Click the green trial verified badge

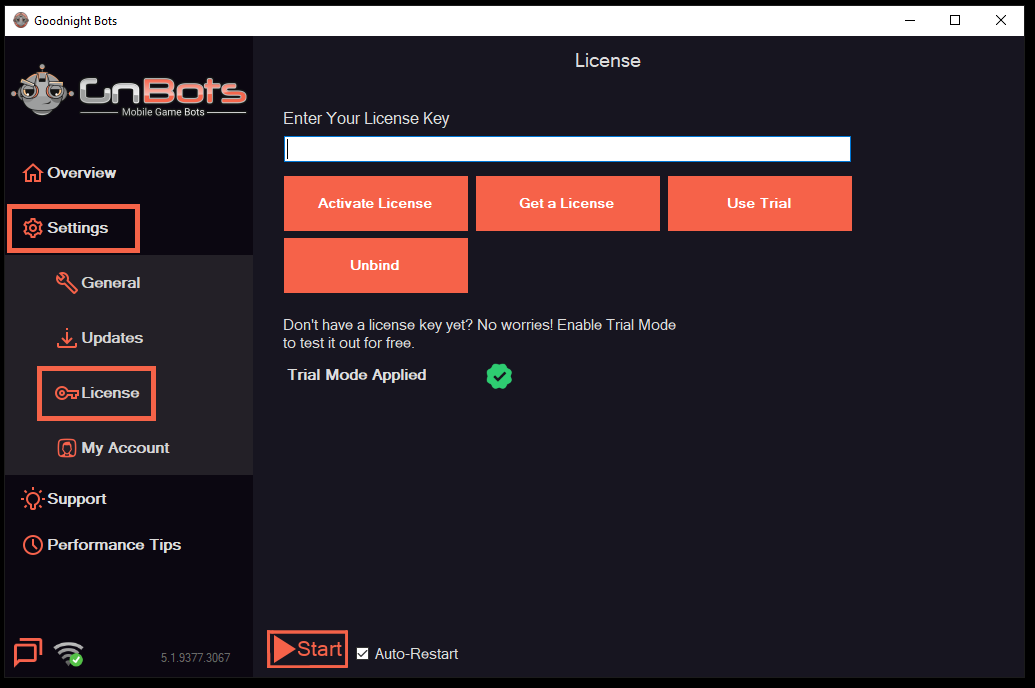coord(499,376)
